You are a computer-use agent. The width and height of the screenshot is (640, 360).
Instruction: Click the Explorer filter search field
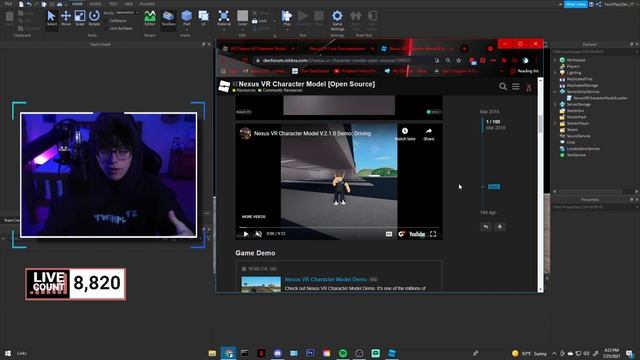point(594,52)
